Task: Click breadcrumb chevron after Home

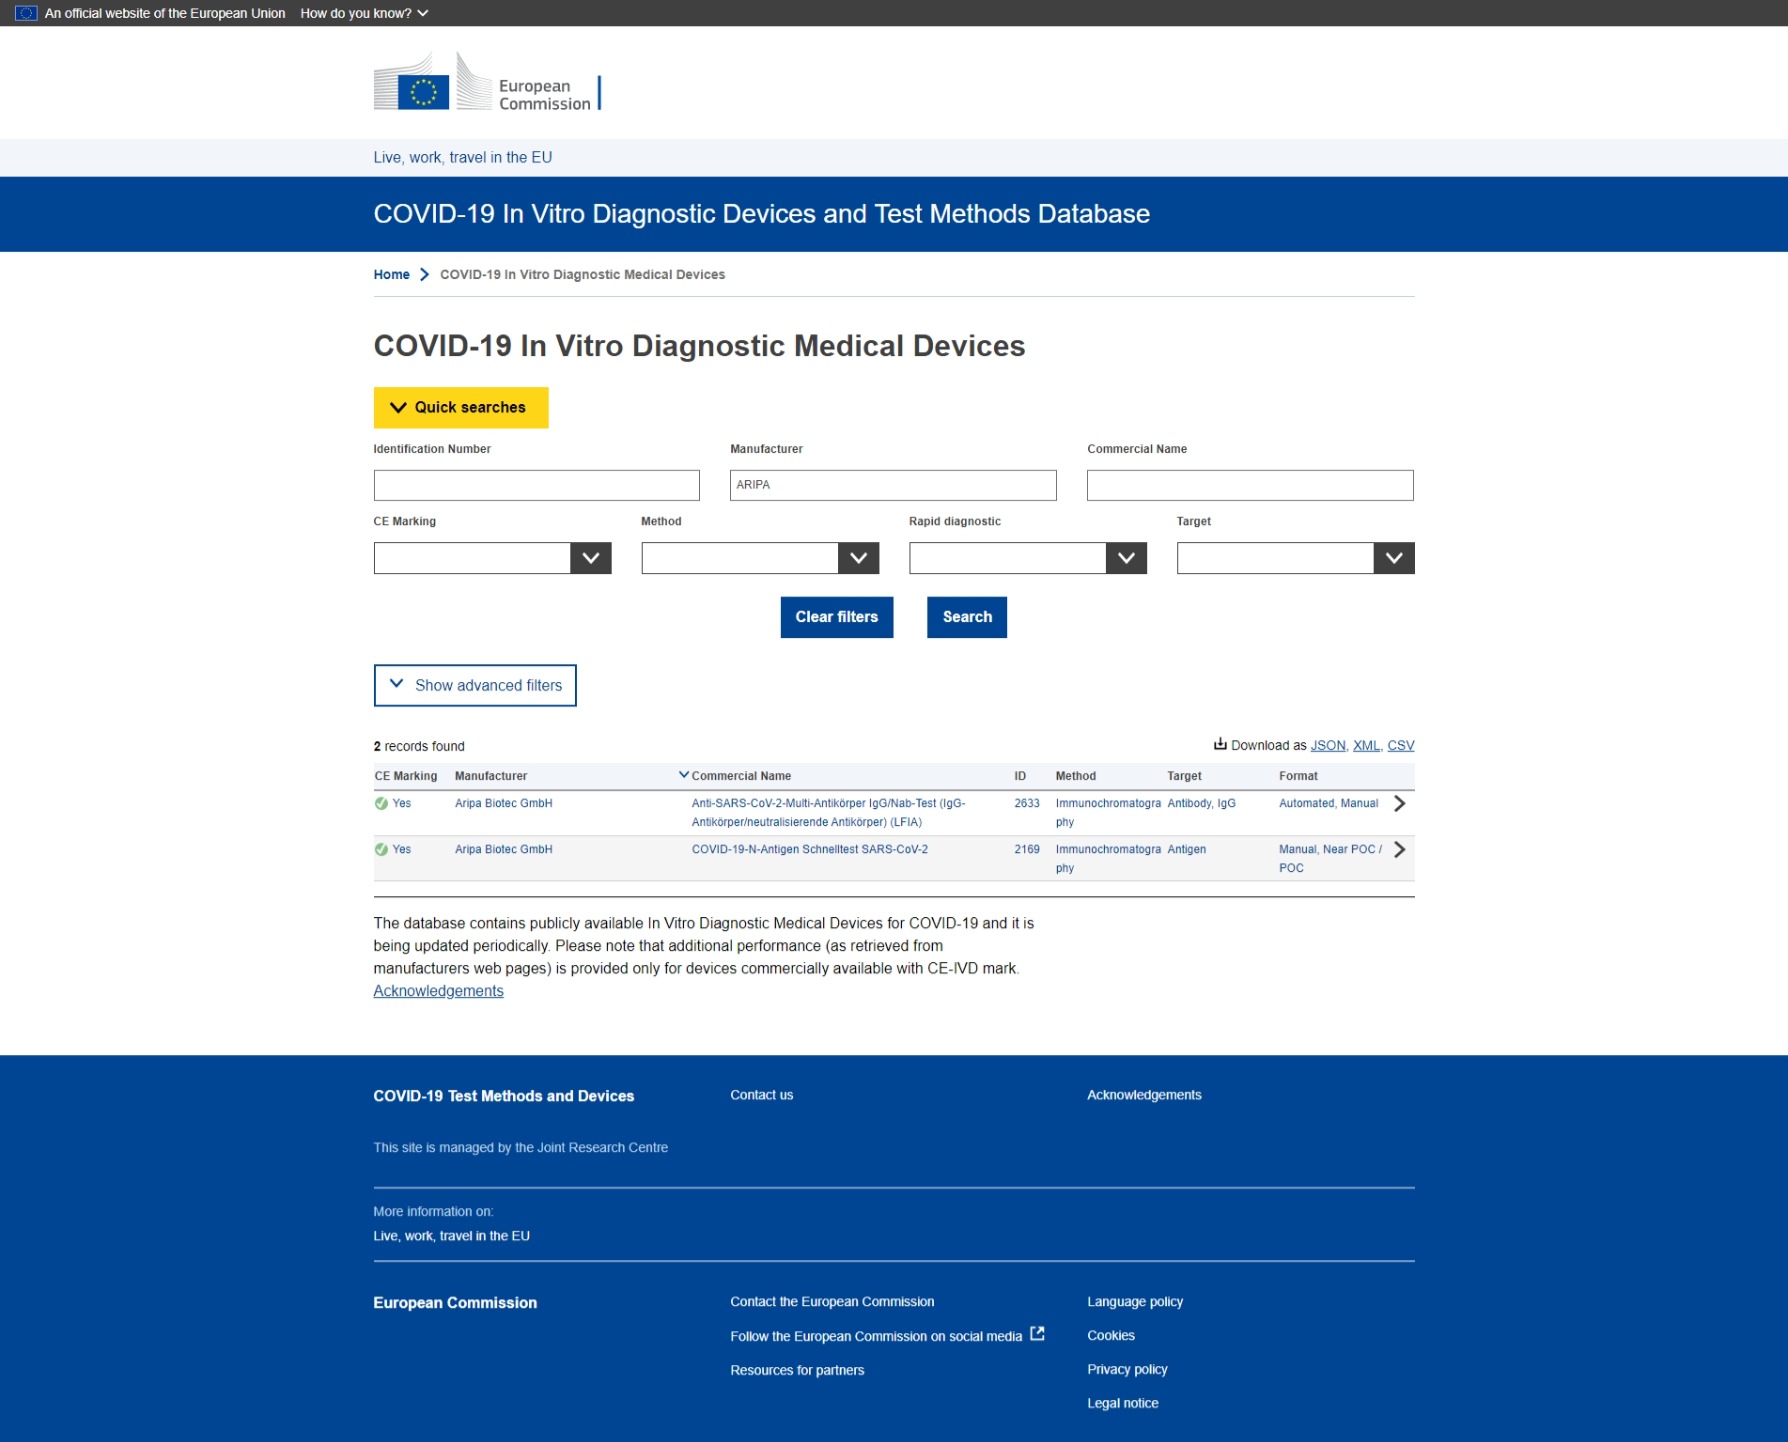Action: (425, 275)
